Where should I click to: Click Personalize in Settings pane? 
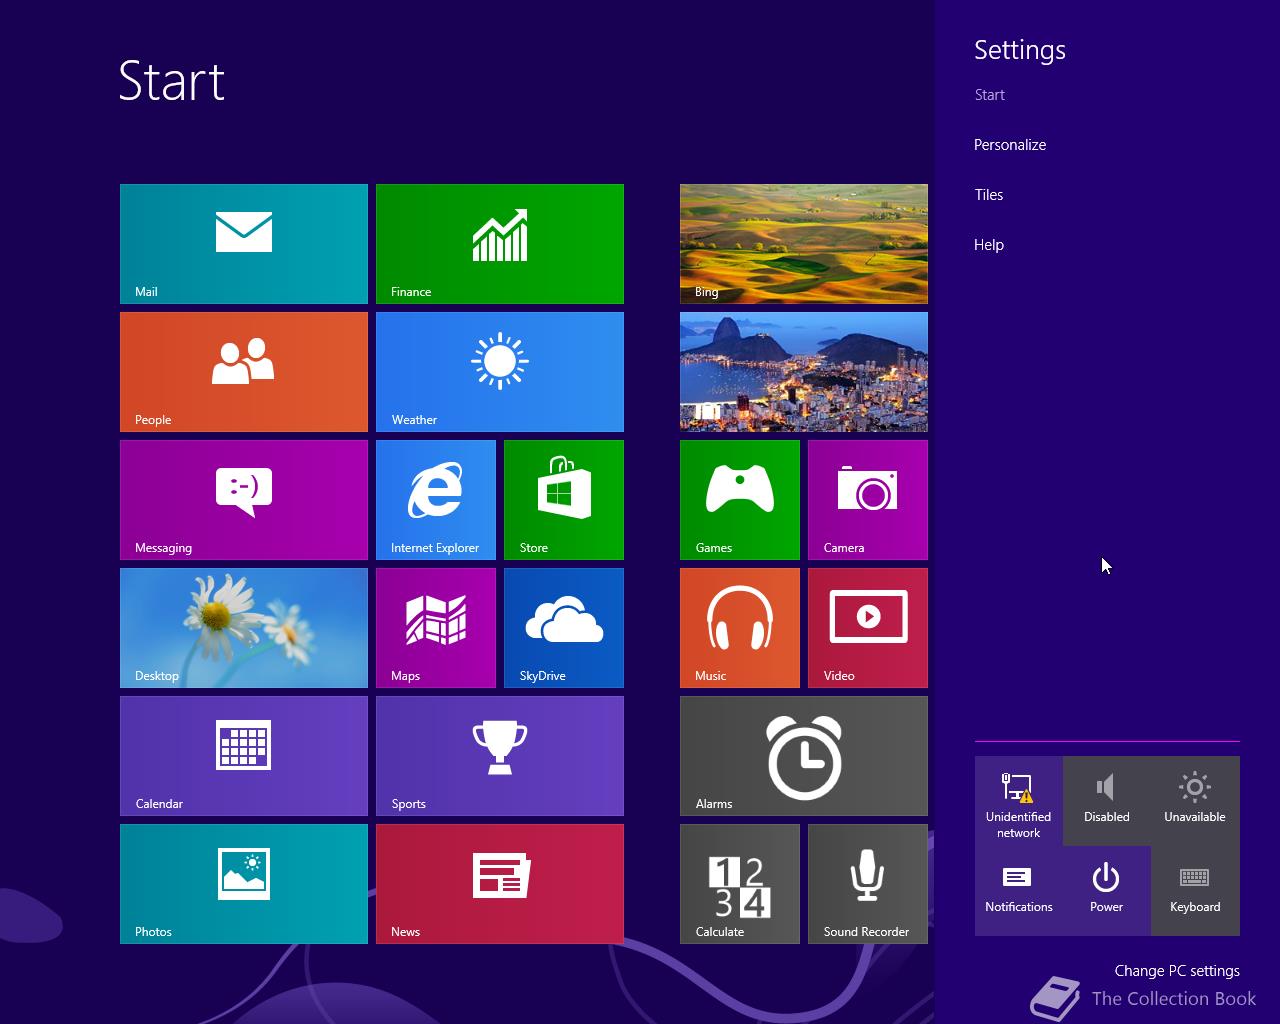(x=1010, y=145)
